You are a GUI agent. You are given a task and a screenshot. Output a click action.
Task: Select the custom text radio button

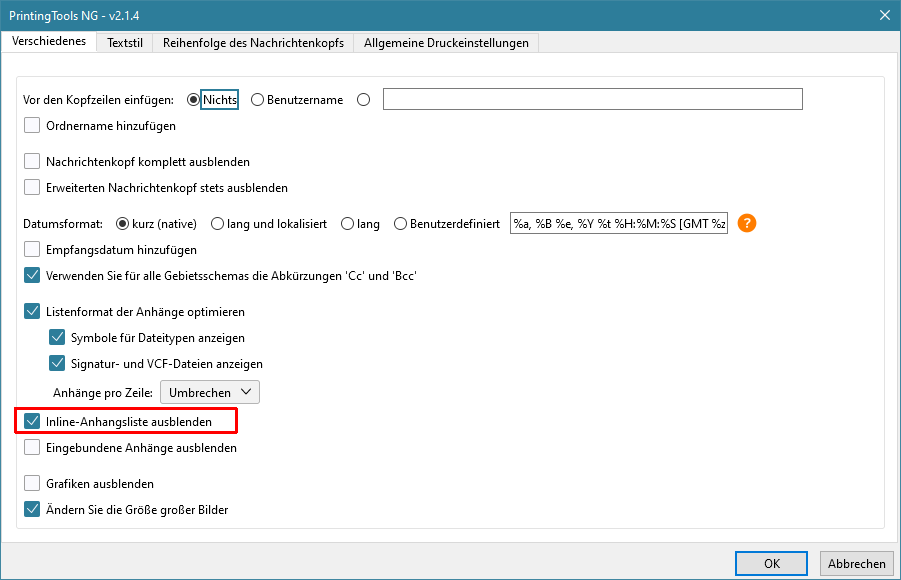pos(363,99)
